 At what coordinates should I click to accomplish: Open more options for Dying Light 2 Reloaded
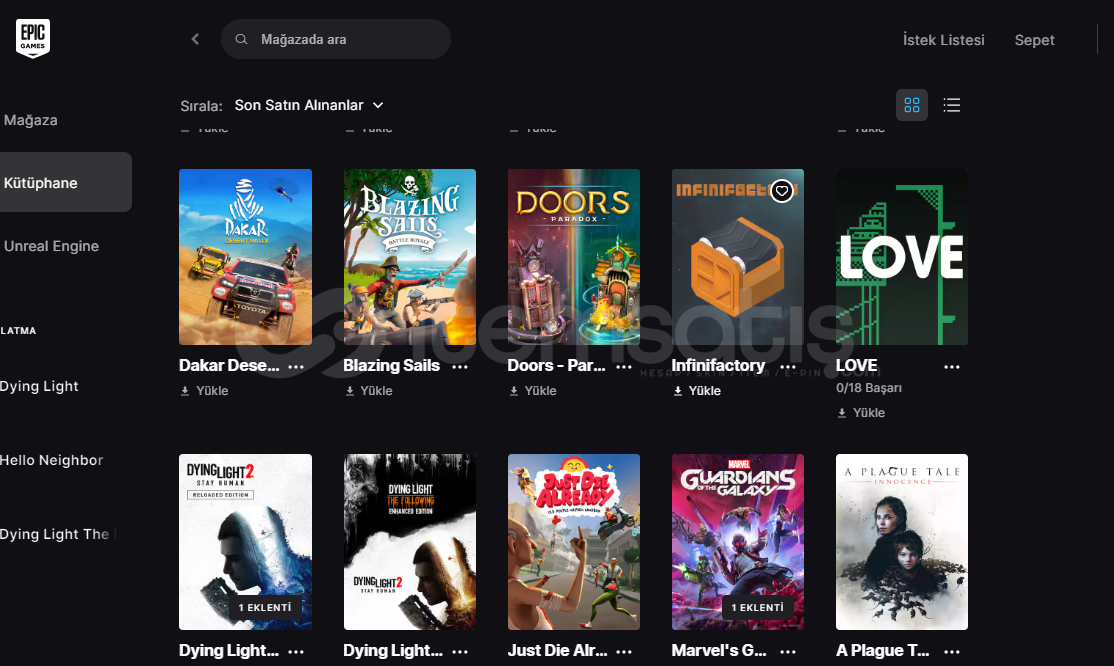pos(296,652)
